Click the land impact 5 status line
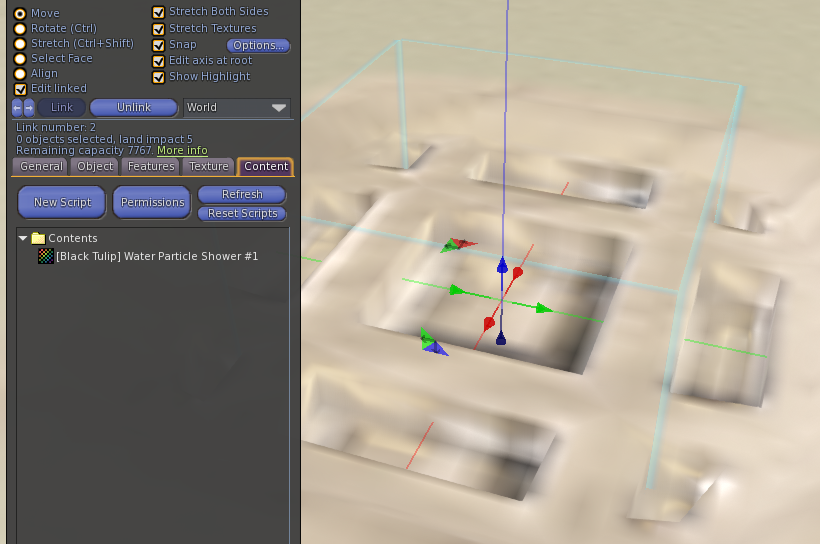This screenshot has height=544, width=820. tap(104, 139)
